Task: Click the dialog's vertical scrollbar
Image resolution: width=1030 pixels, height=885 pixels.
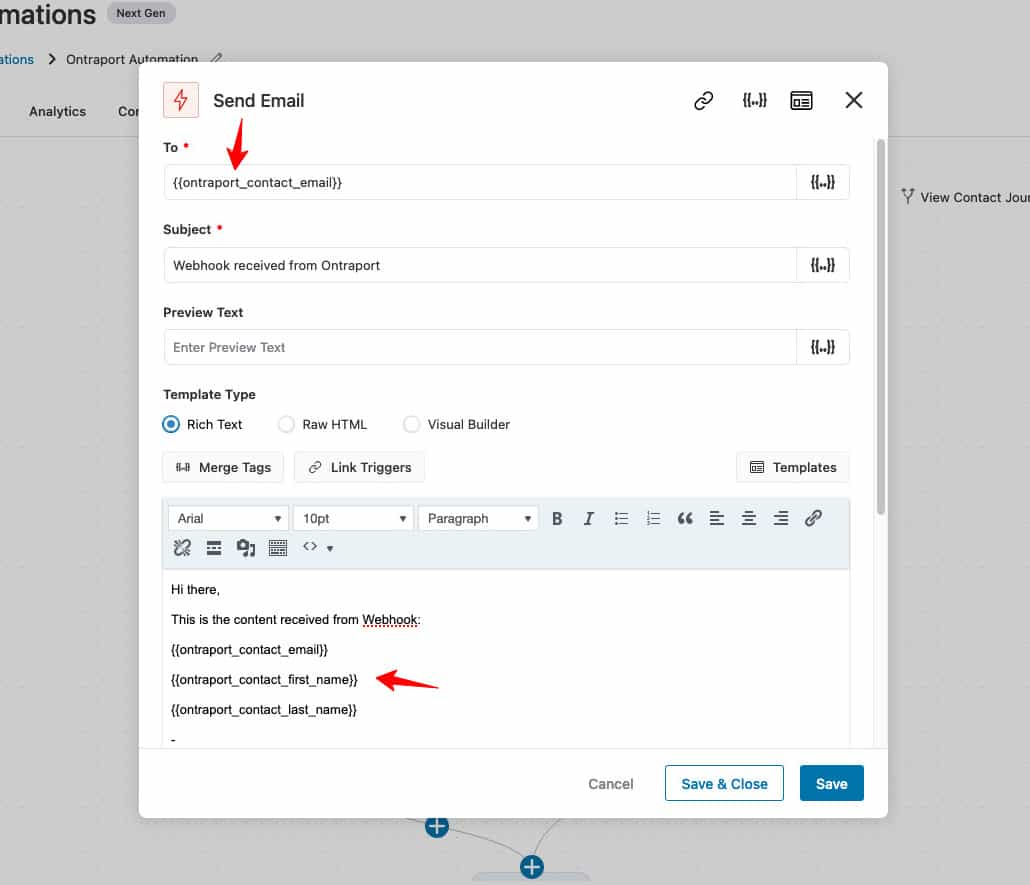Action: coord(881,327)
